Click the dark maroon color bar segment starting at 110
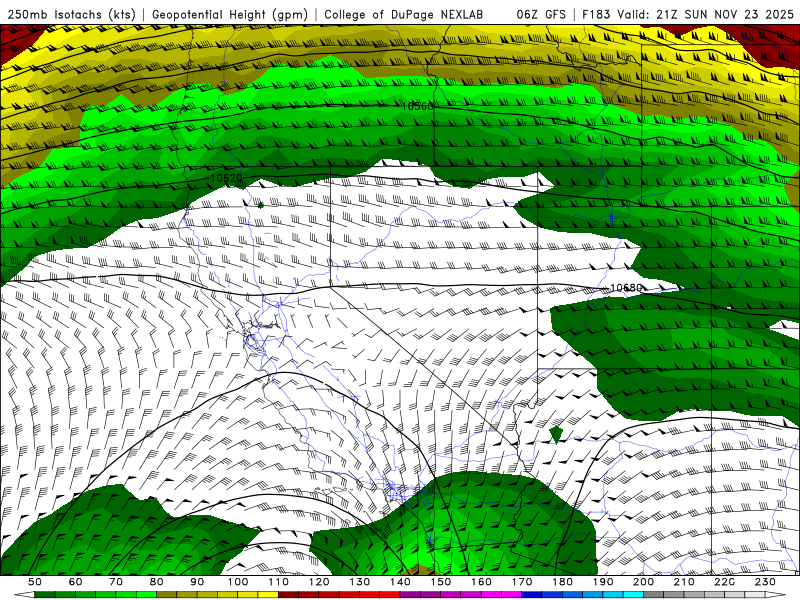 (x=288, y=596)
